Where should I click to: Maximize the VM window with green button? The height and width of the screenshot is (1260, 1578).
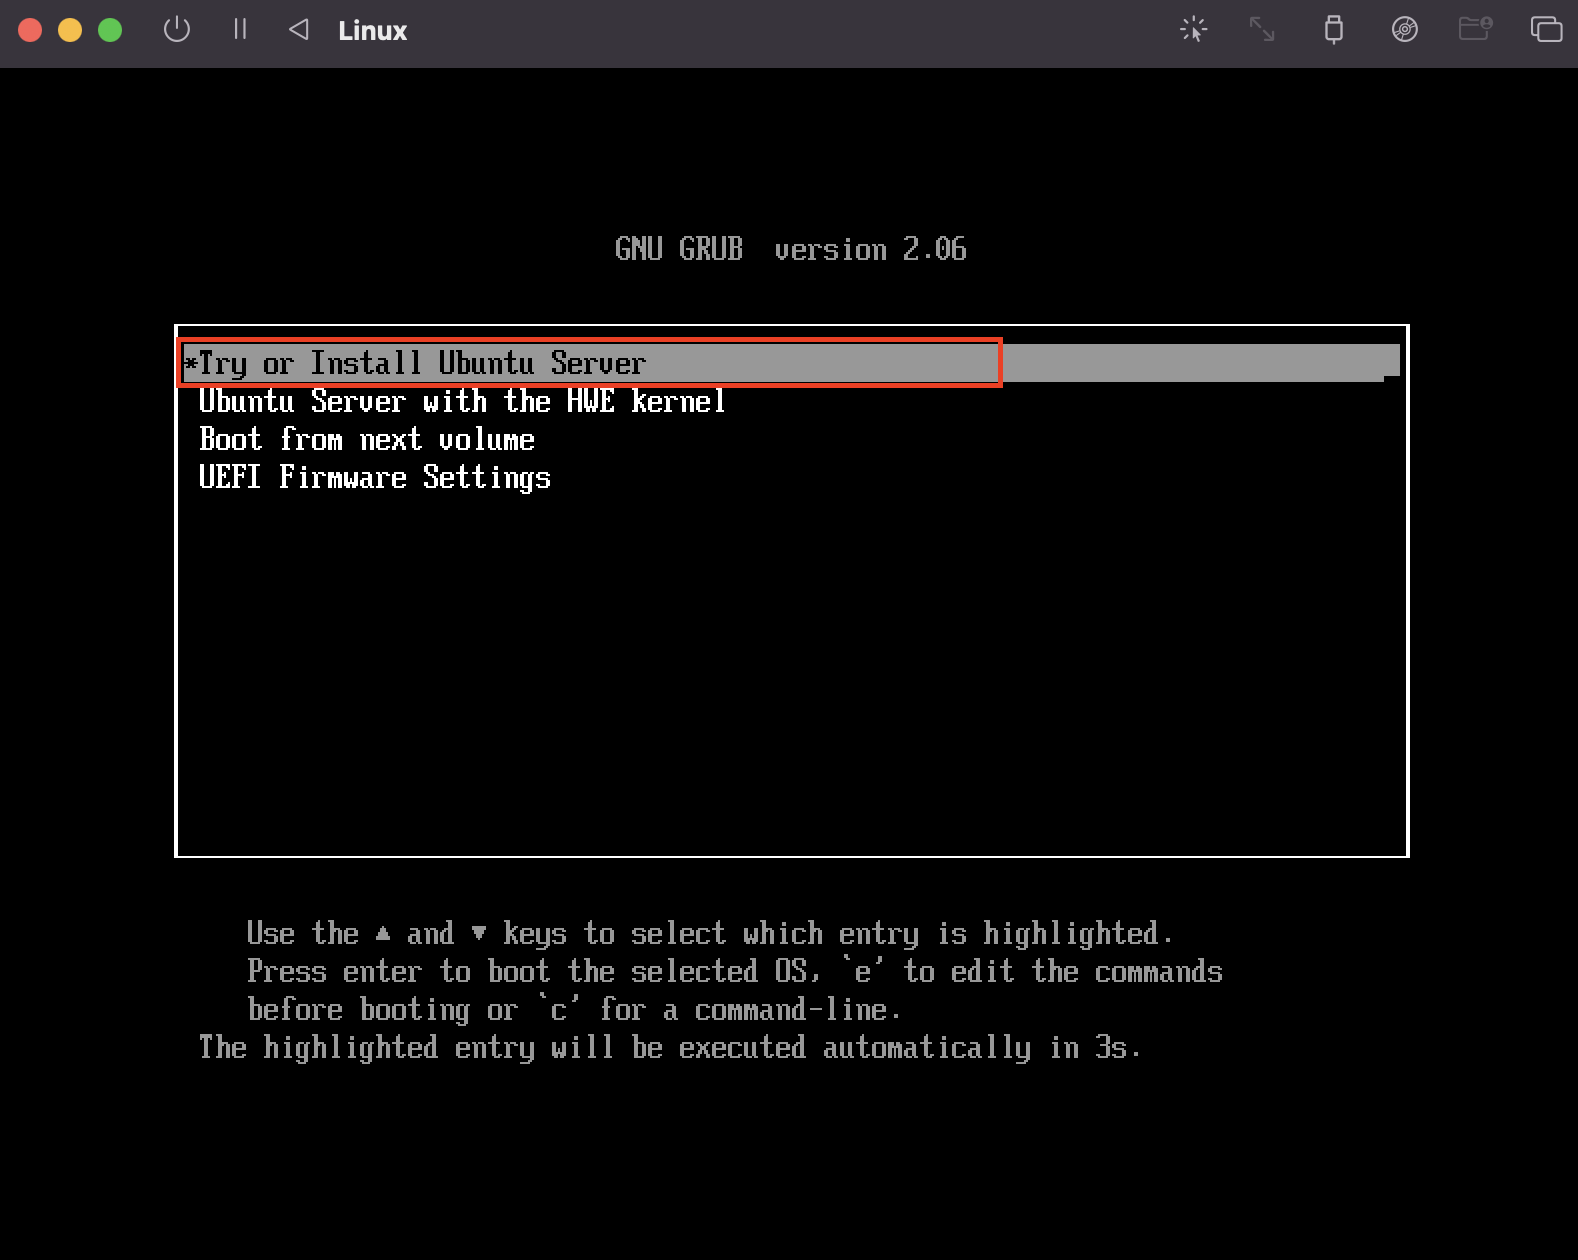click(x=110, y=30)
